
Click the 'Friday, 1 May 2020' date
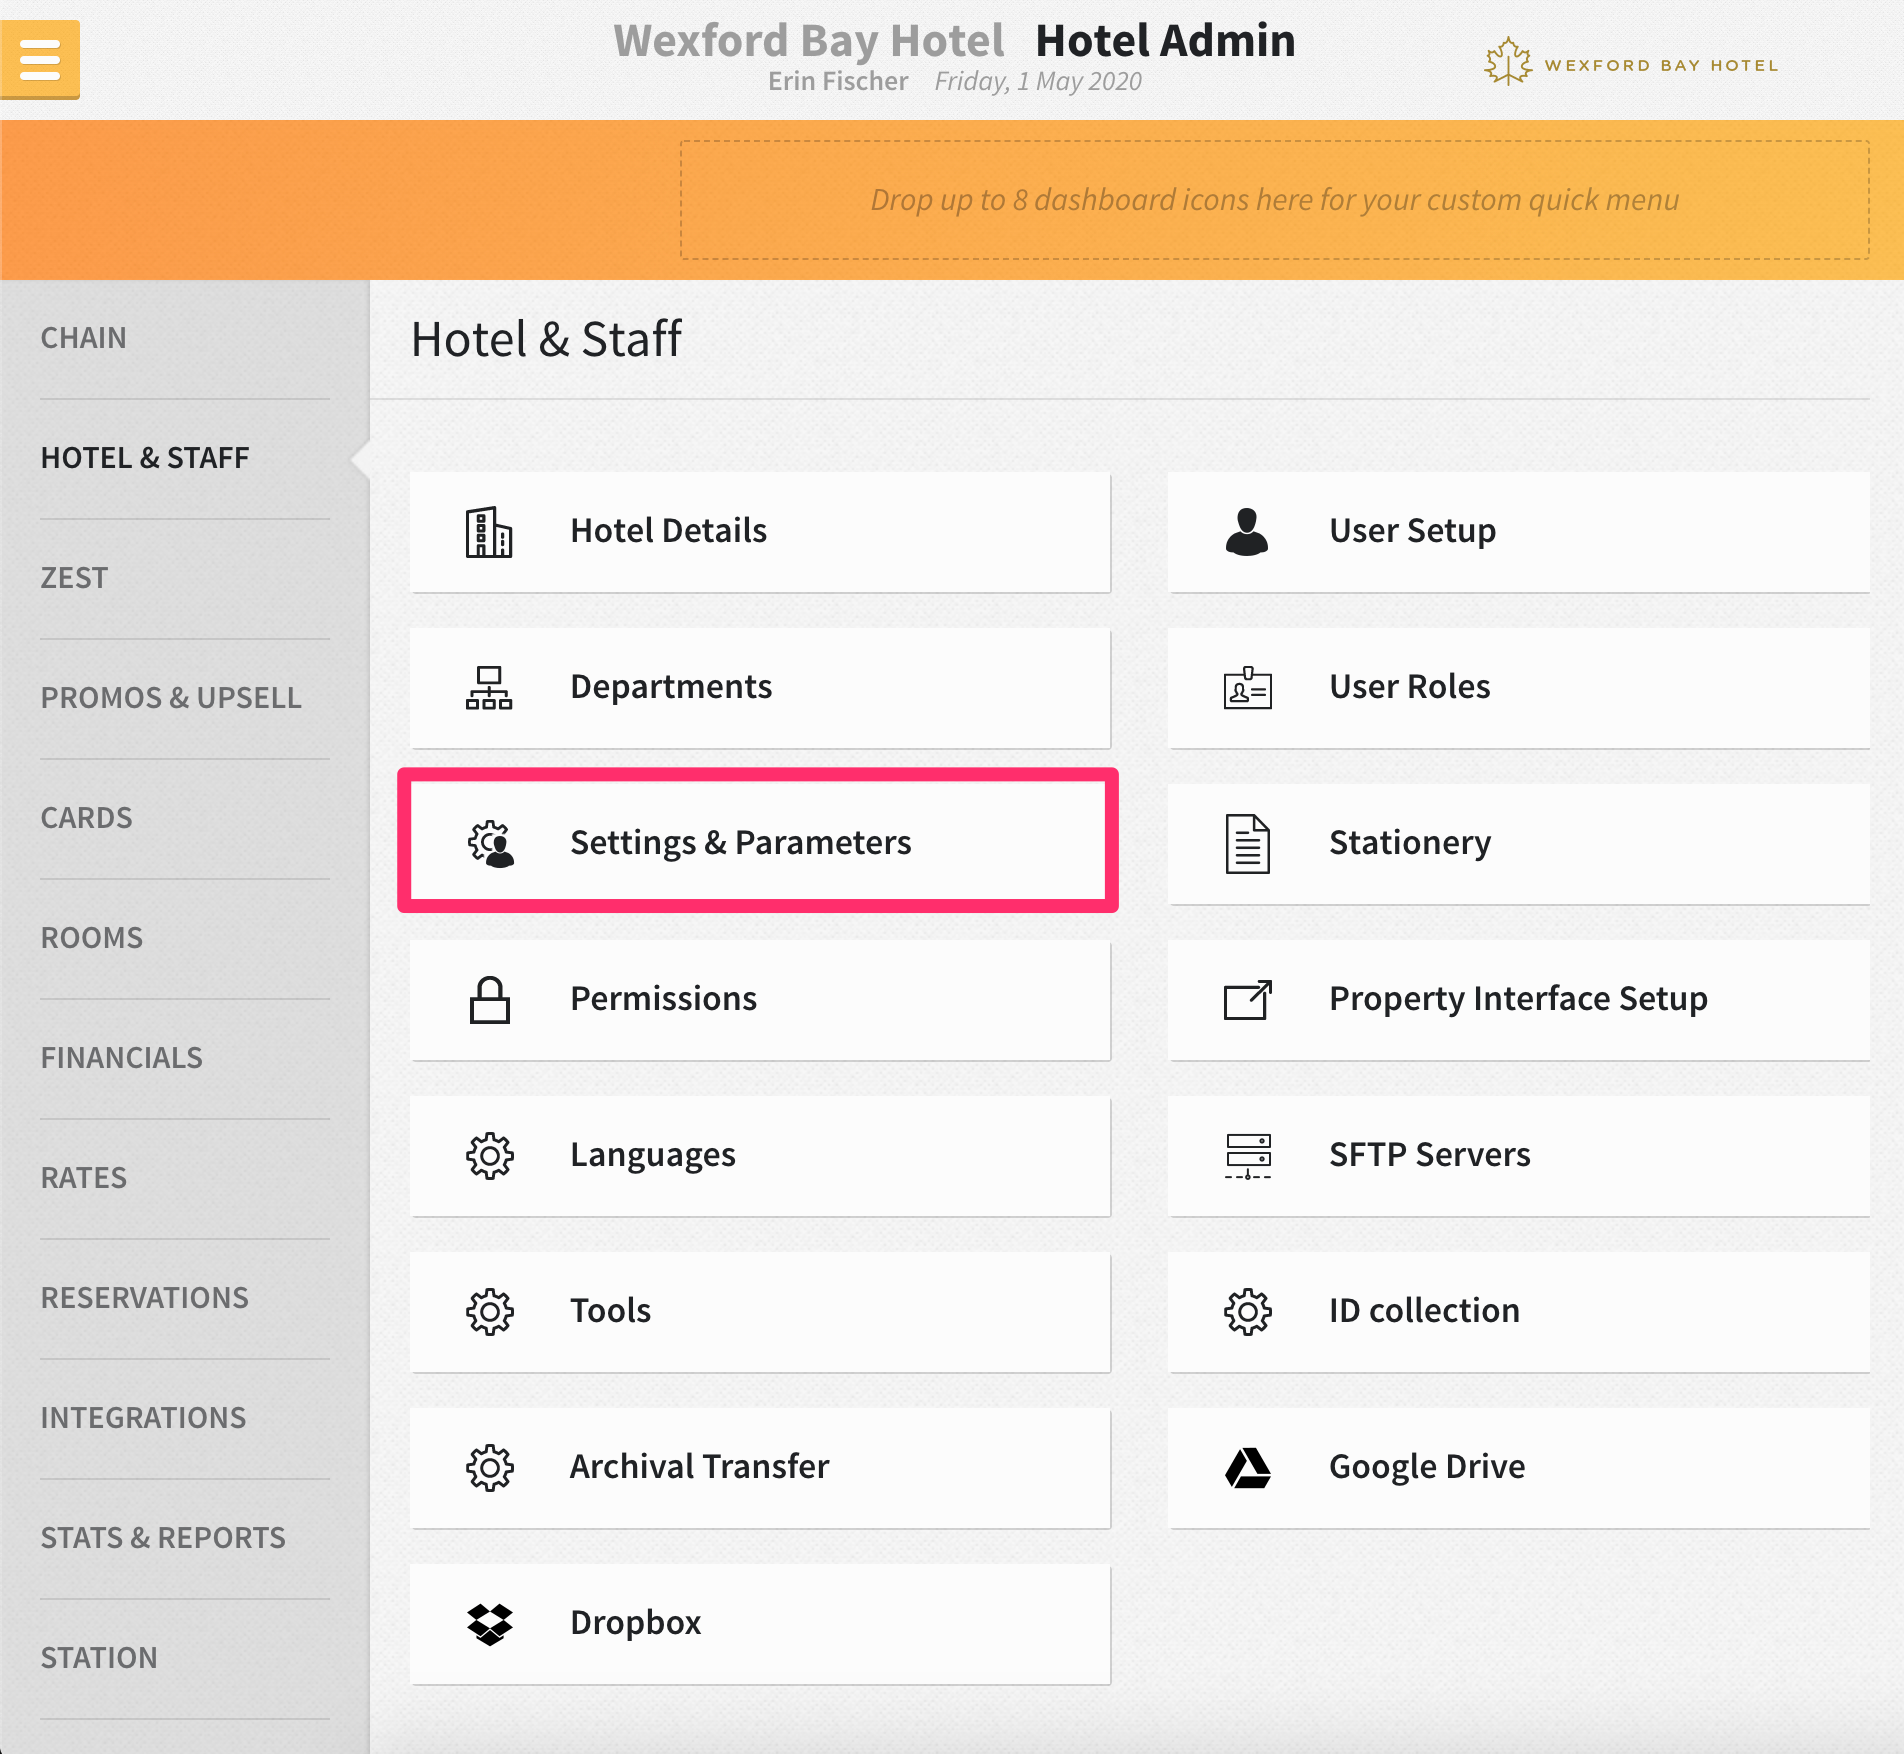pos(1038,81)
